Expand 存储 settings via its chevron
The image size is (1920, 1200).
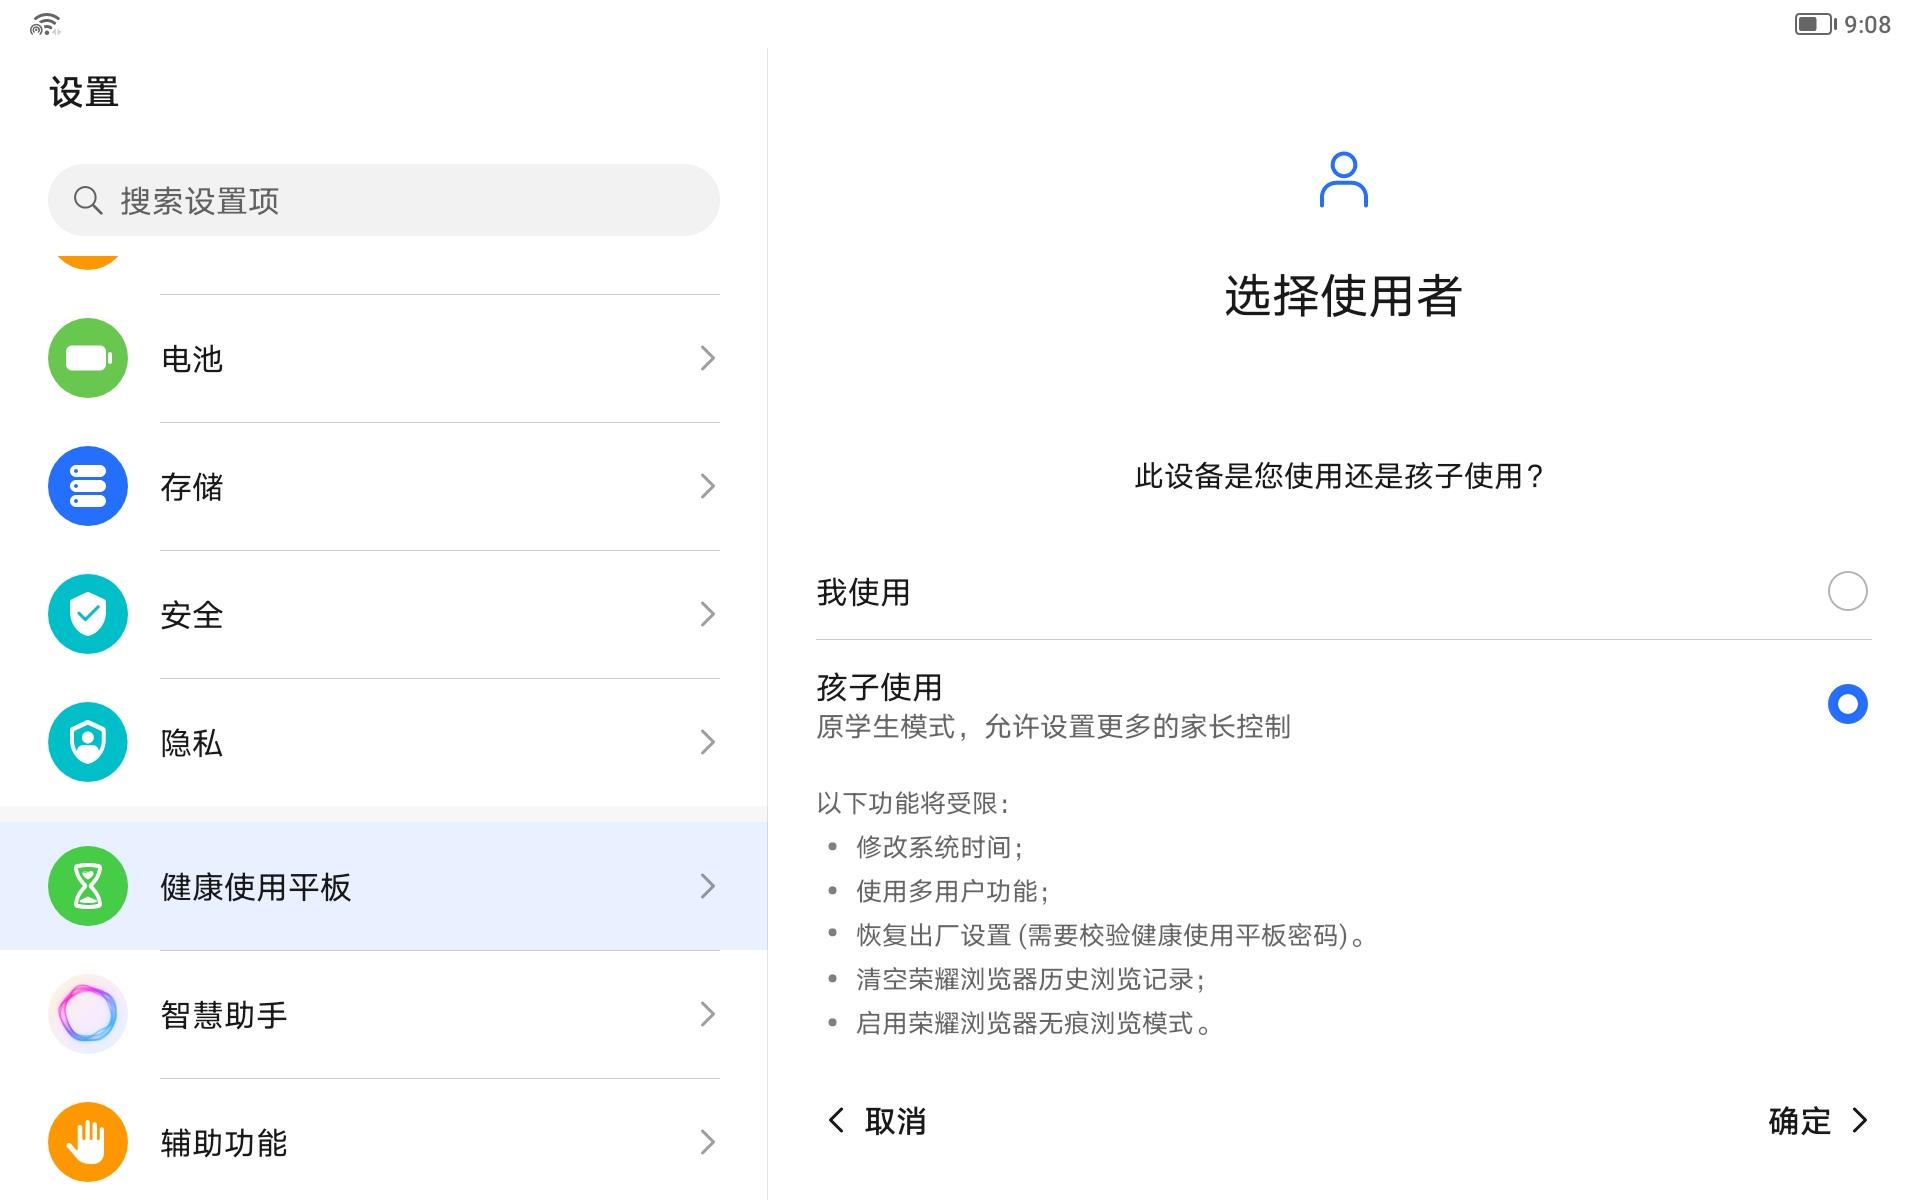click(x=707, y=487)
